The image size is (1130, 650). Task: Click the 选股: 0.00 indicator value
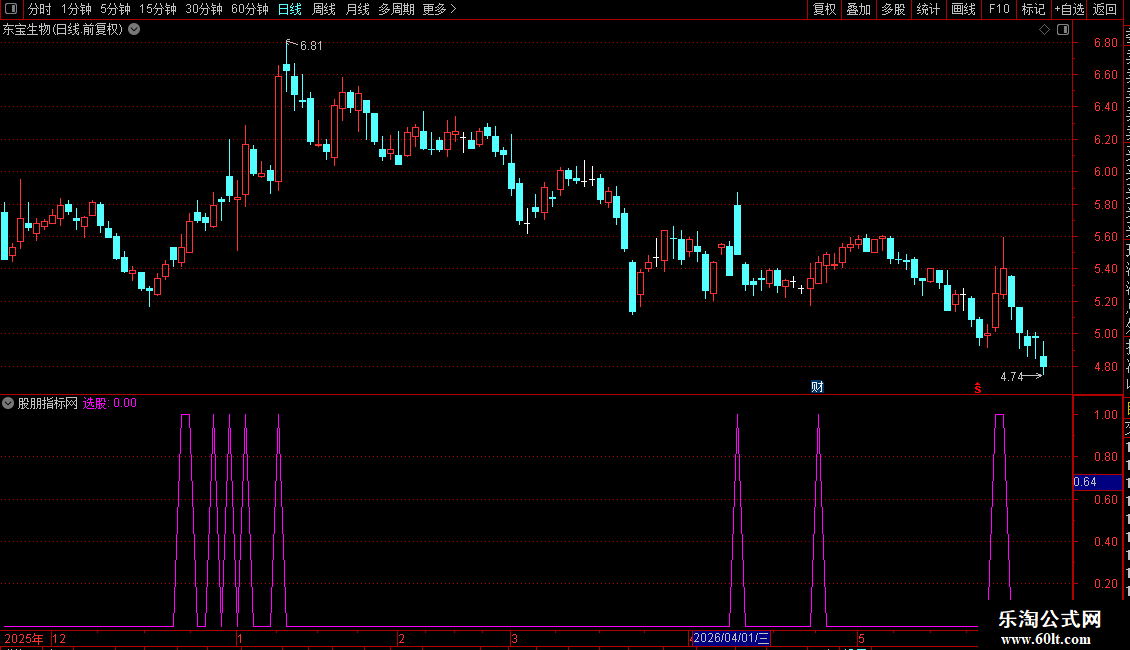110,404
